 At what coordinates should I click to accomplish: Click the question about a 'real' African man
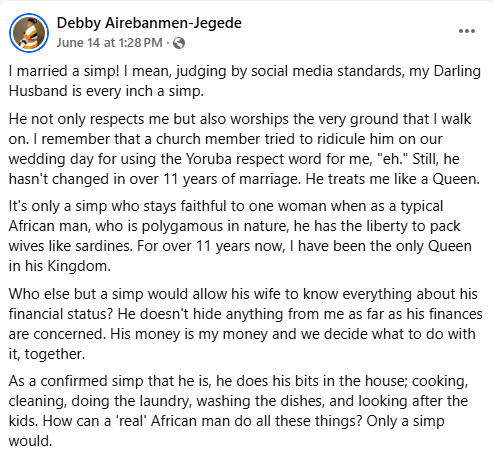pyautogui.click(x=202, y=421)
